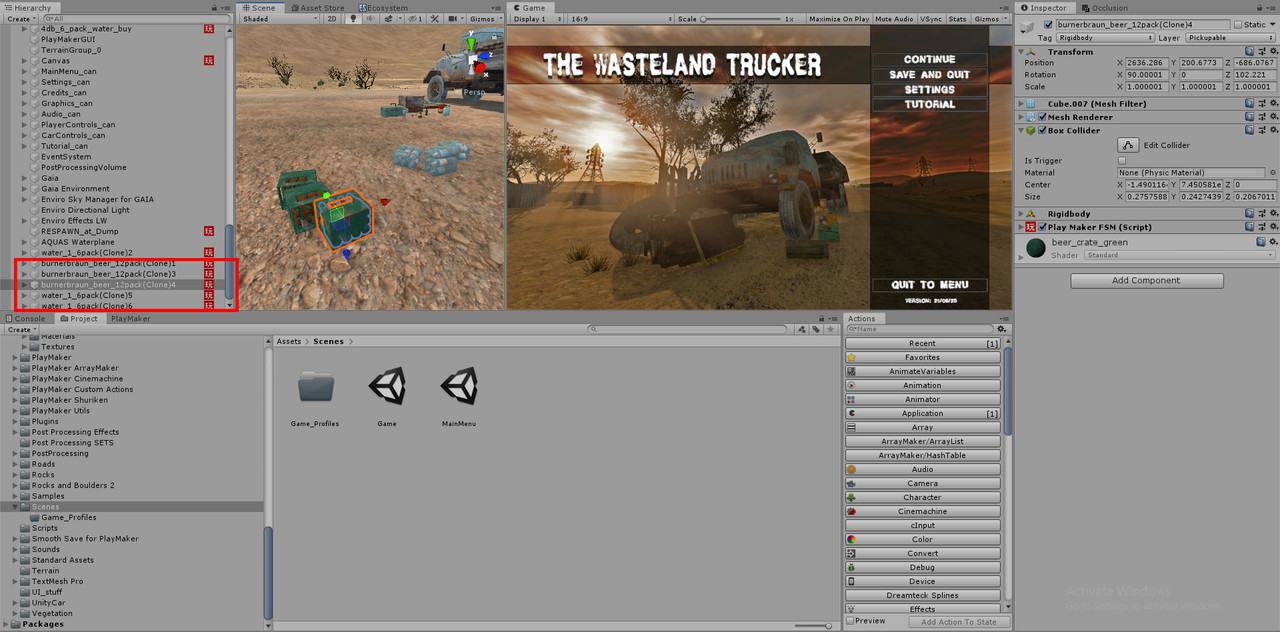The image size is (1280, 632).
Task: Toggle VSync in Game view
Action: 930,18
